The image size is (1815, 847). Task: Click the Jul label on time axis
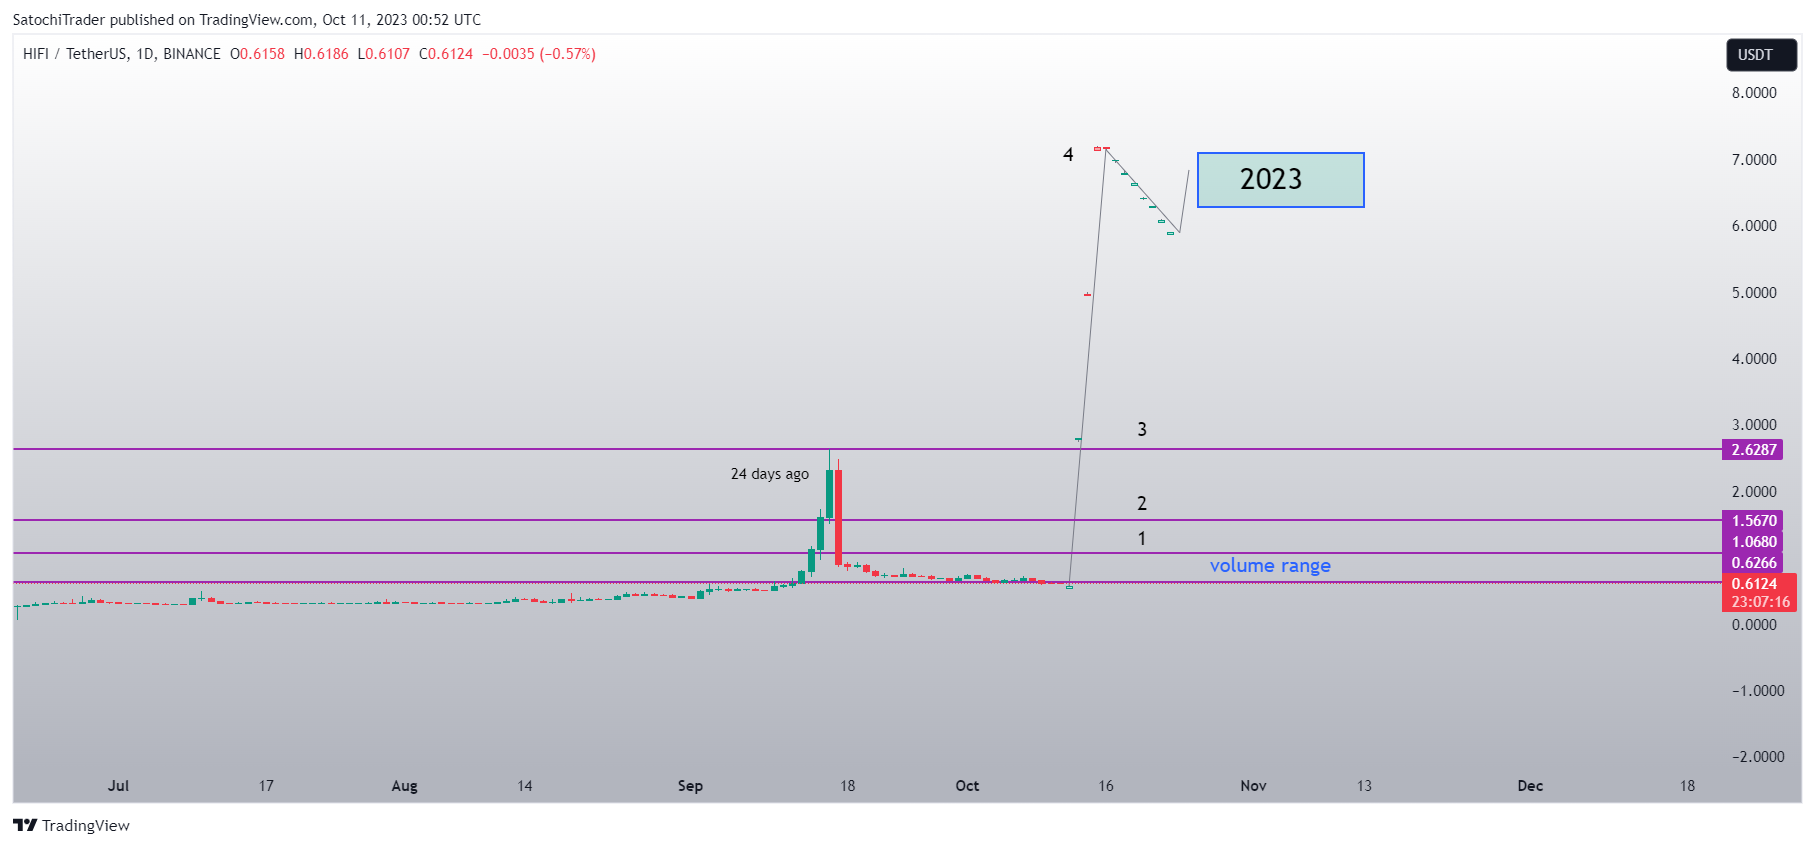click(x=118, y=786)
